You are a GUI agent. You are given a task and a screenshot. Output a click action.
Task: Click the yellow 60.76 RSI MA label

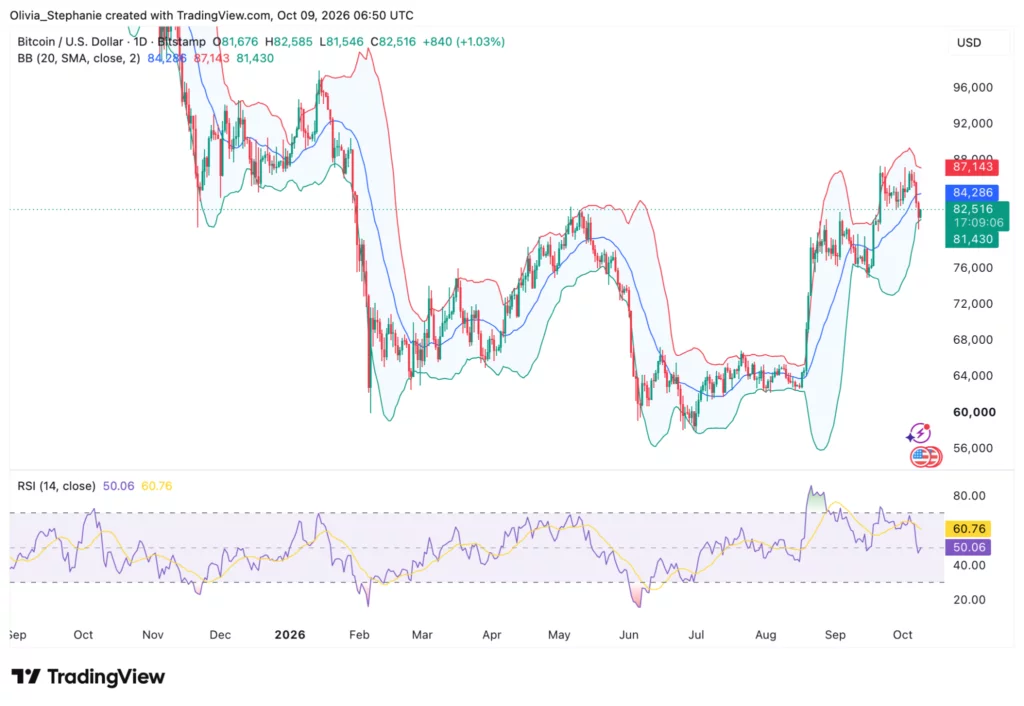click(x=968, y=529)
